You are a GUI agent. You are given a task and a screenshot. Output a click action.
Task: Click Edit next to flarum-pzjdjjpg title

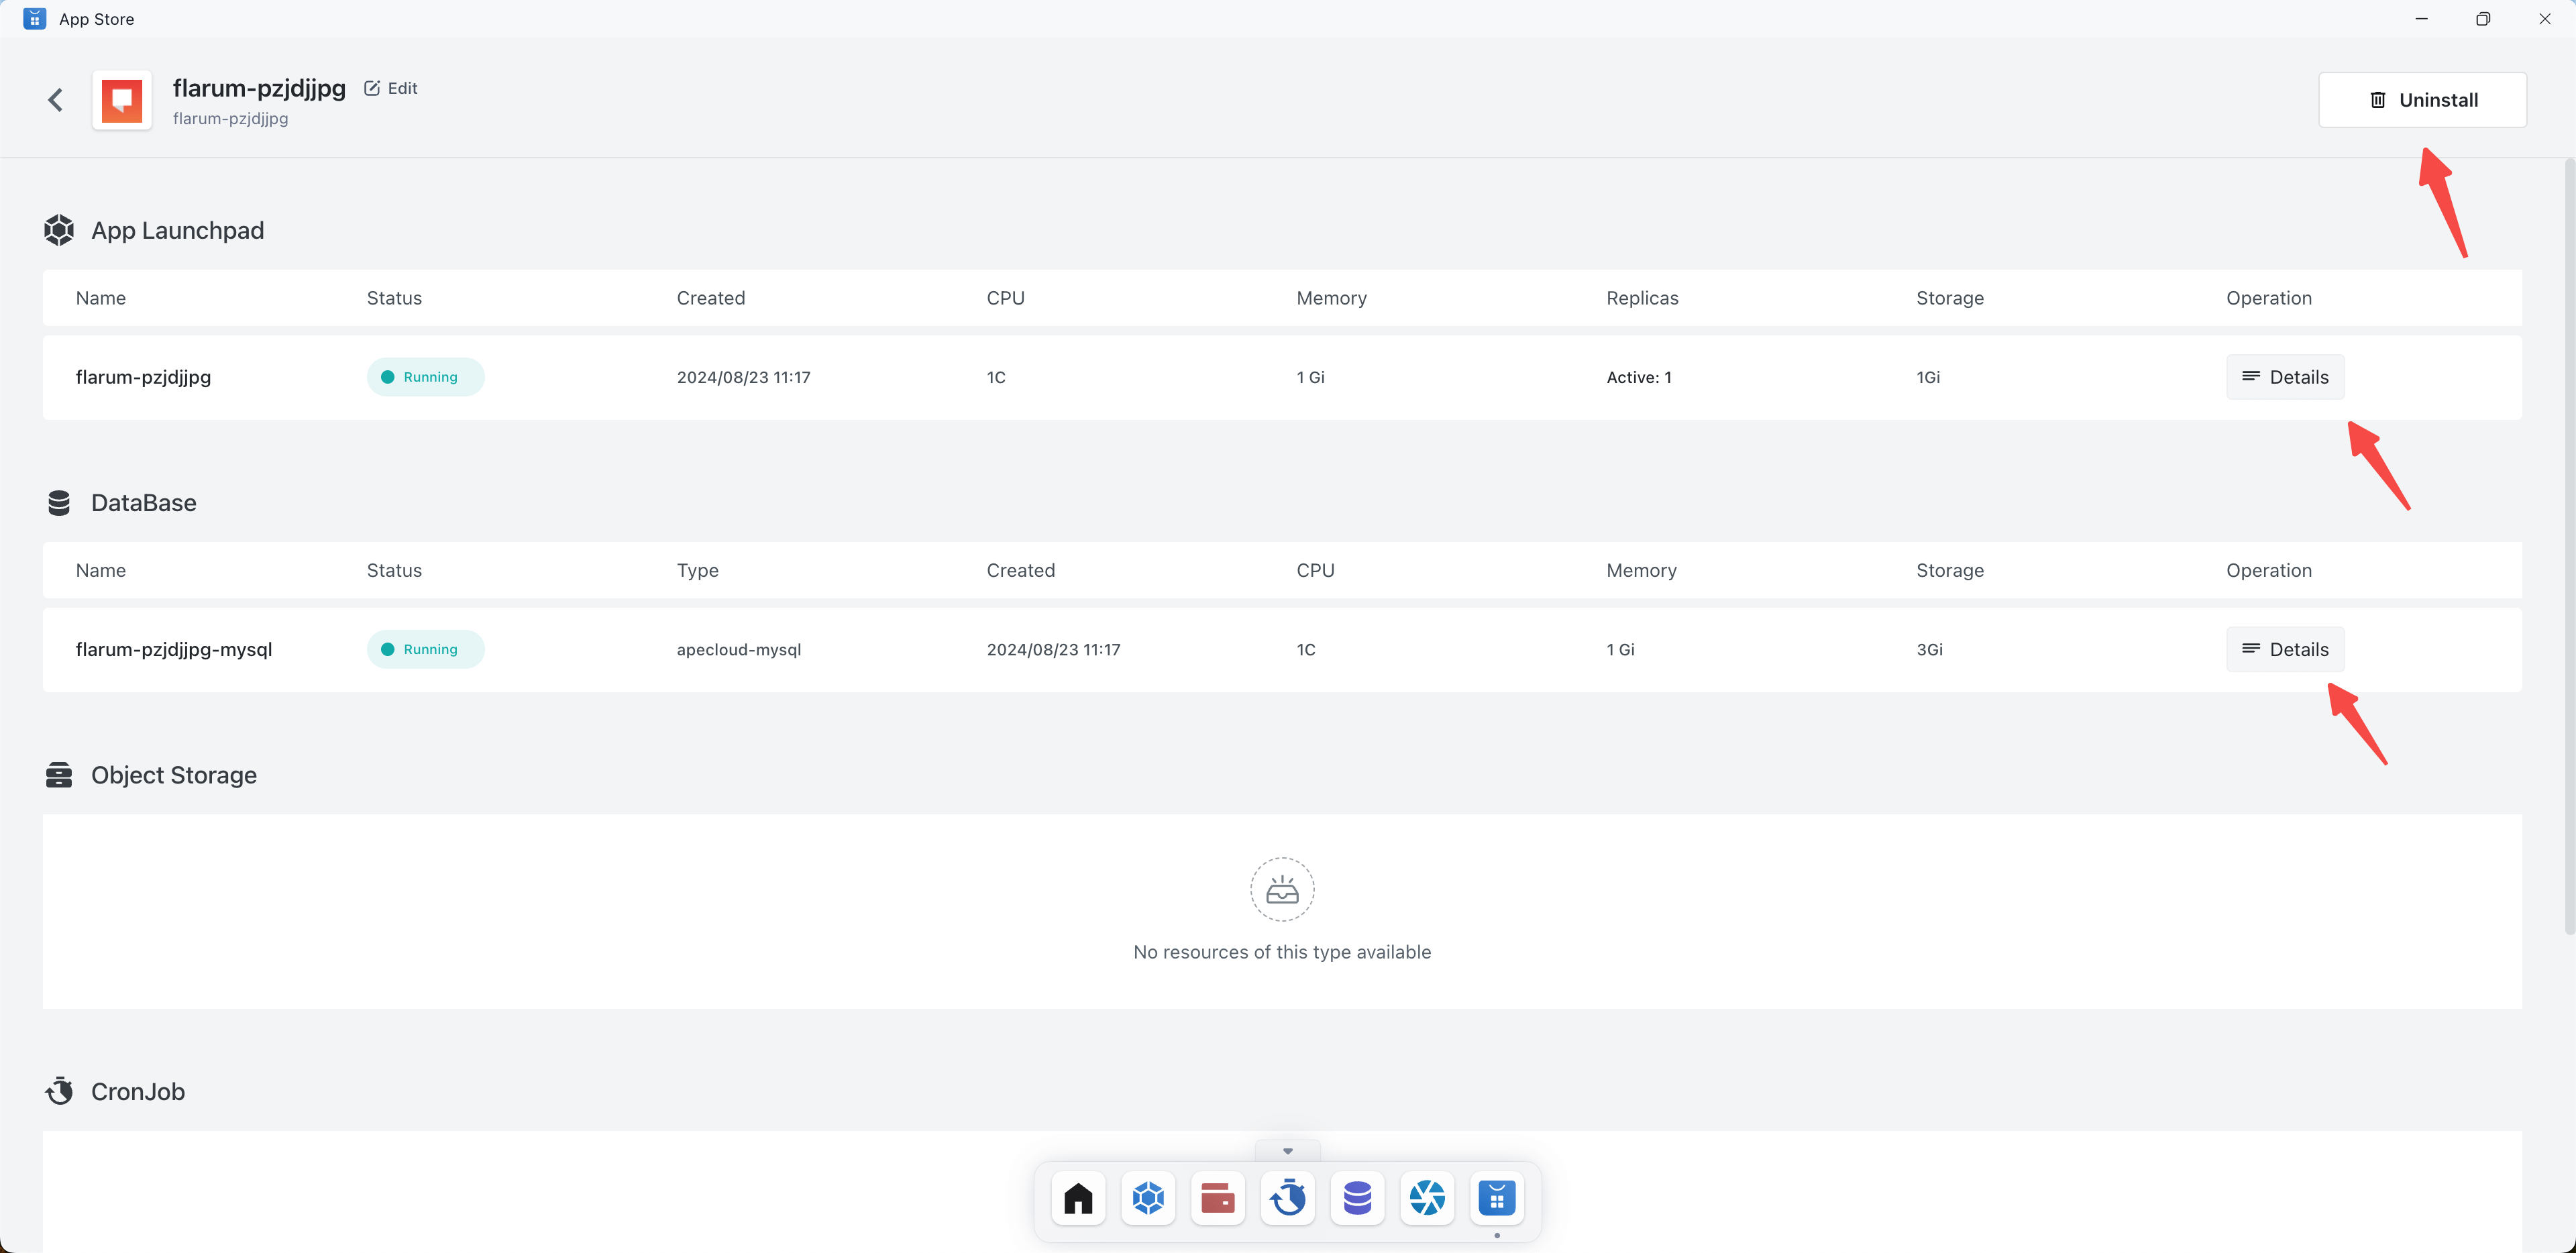click(391, 88)
